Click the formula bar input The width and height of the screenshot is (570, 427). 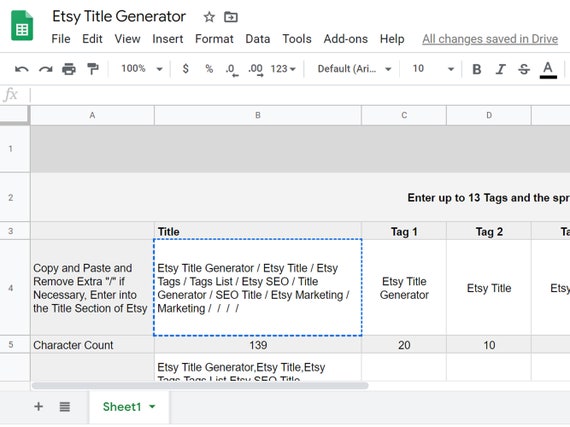click(300, 95)
